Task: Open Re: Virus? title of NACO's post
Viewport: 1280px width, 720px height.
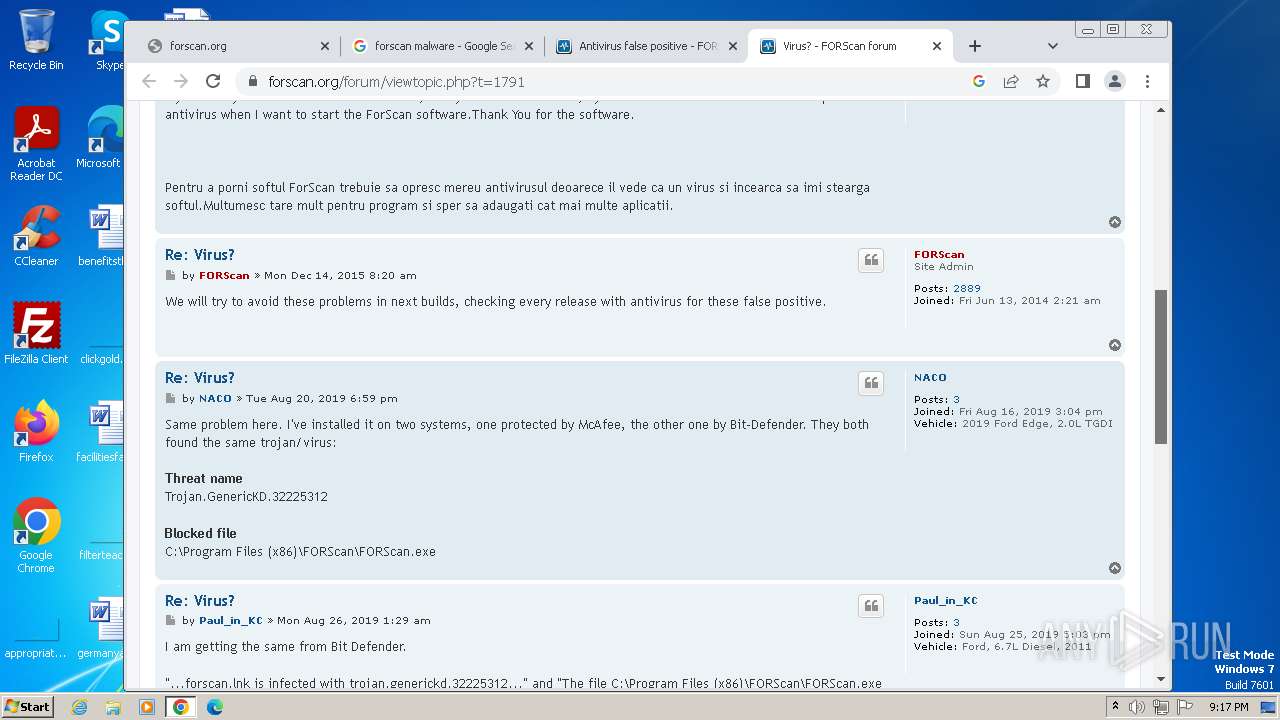Action: click(200, 378)
